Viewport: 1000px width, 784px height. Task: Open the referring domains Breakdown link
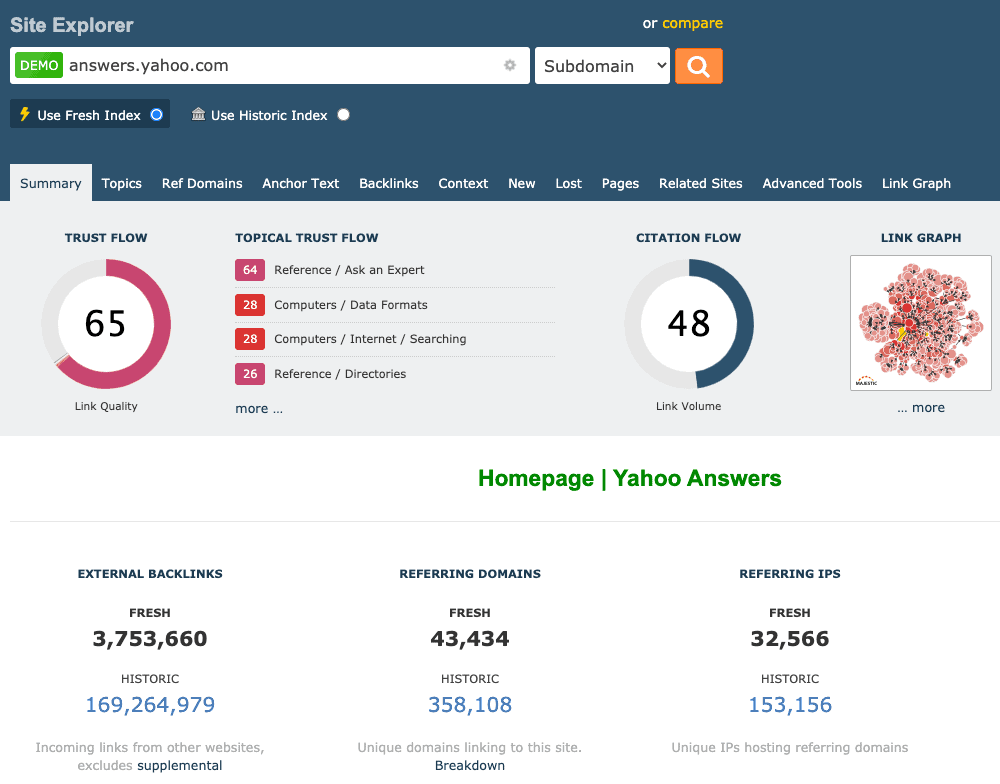[x=469, y=765]
